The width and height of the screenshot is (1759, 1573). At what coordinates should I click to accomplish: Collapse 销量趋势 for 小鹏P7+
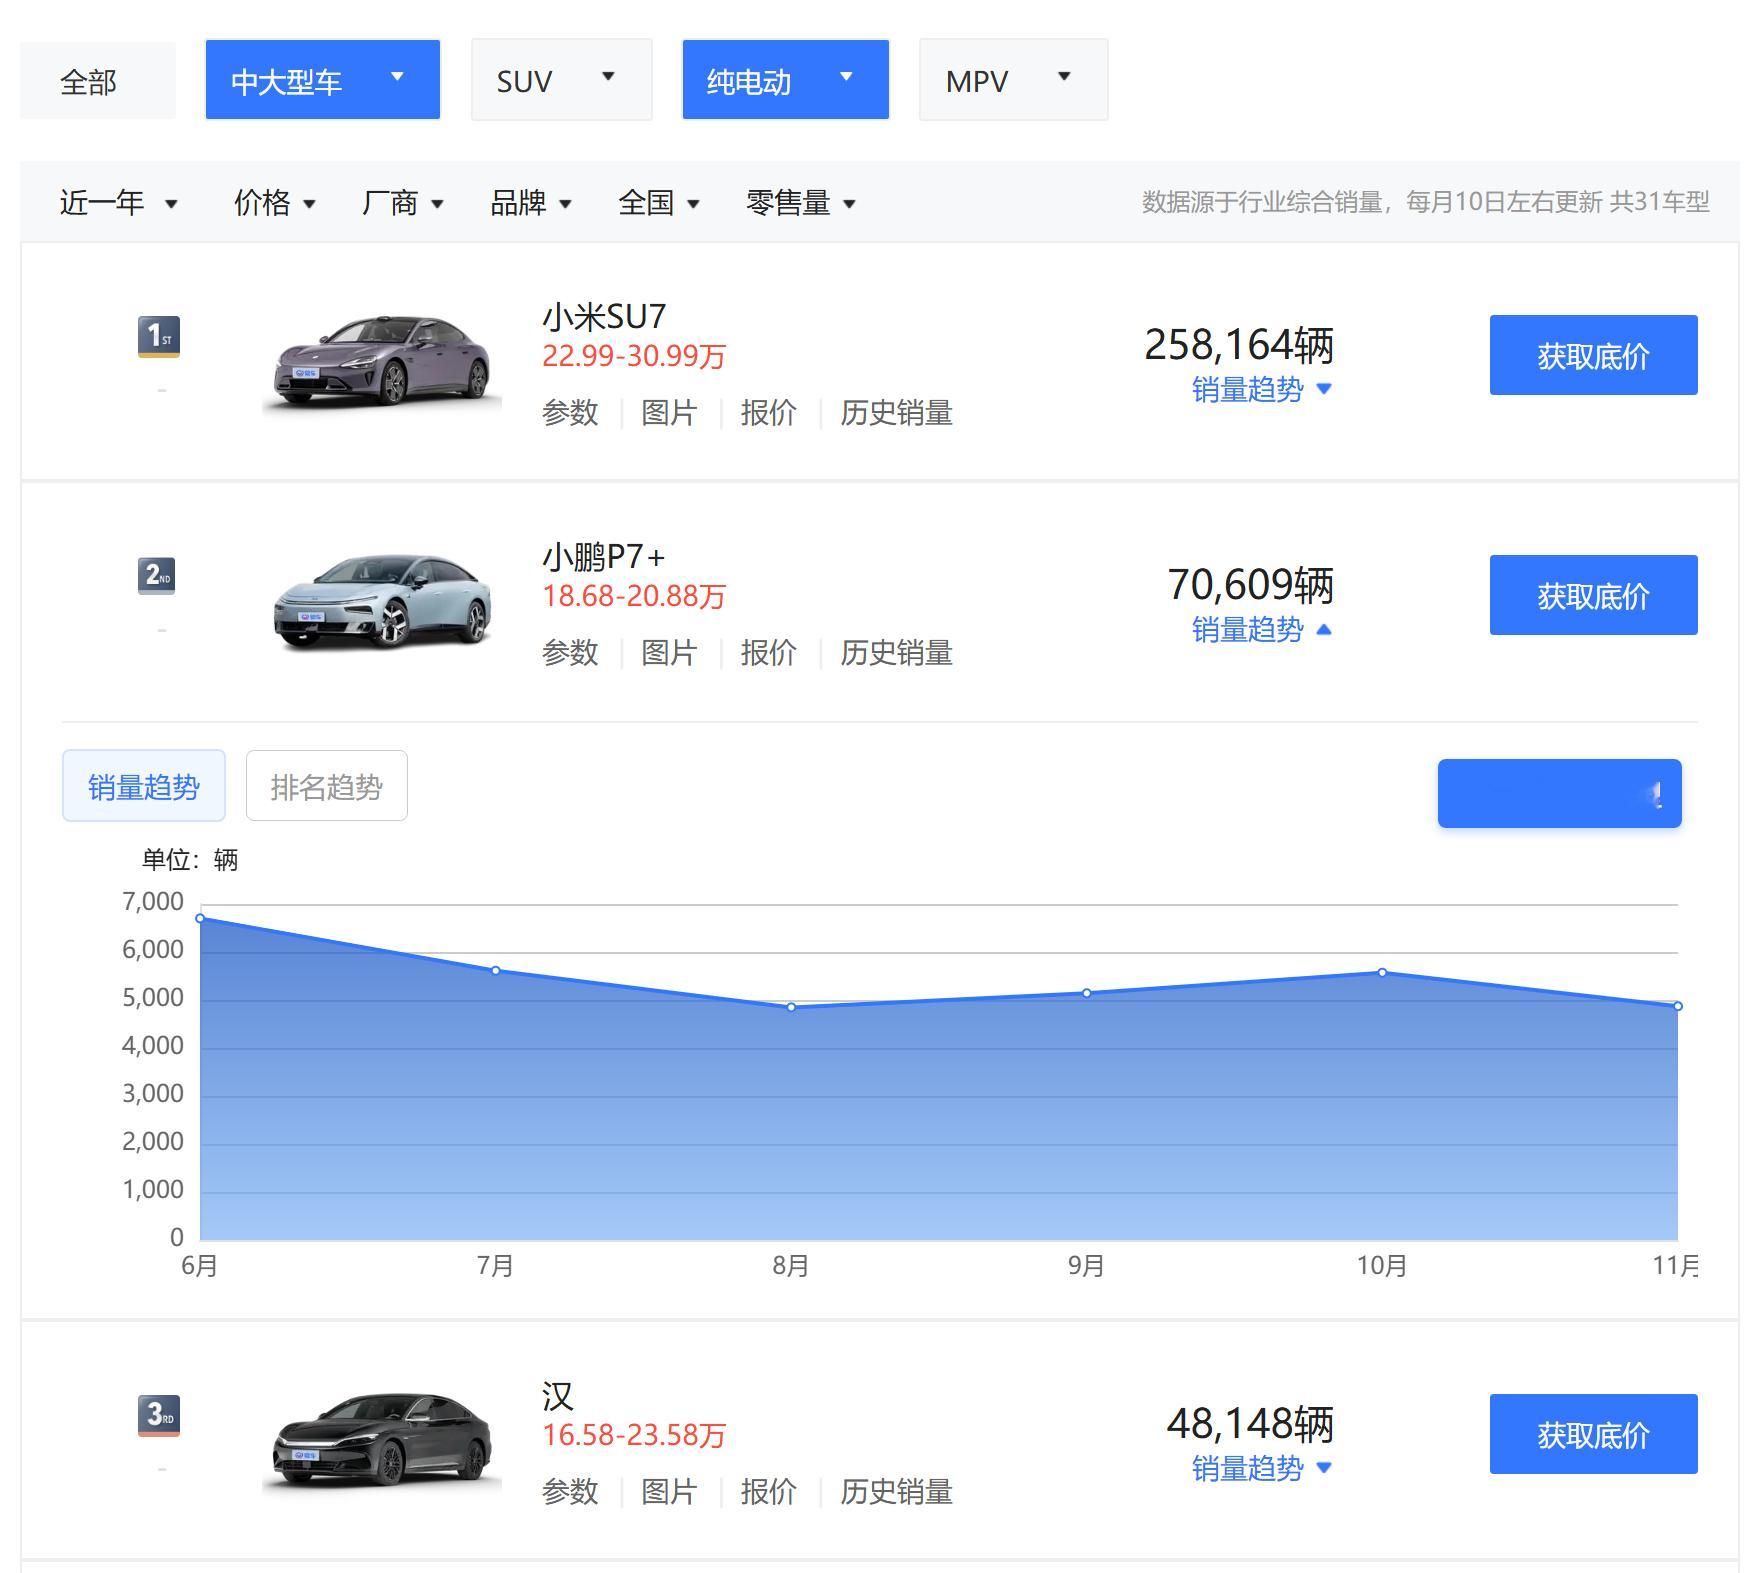click(x=1262, y=629)
